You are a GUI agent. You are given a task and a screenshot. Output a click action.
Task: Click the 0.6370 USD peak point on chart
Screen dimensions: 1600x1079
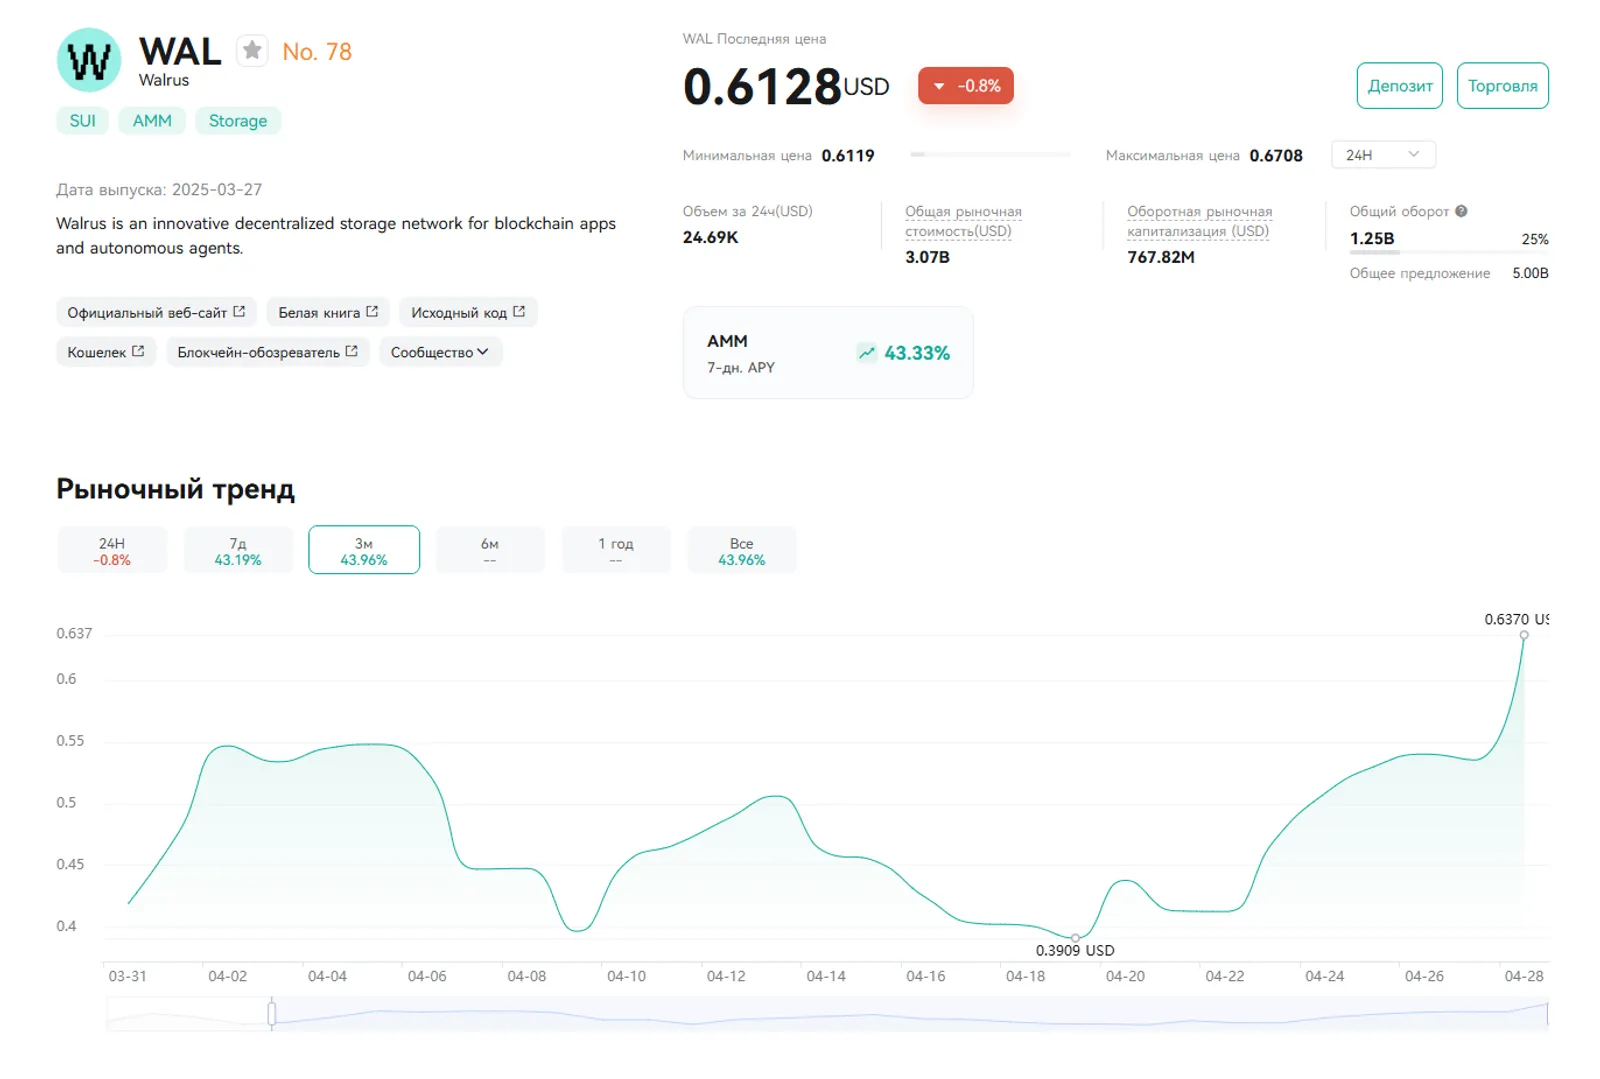pyautogui.click(x=1524, y=635)
